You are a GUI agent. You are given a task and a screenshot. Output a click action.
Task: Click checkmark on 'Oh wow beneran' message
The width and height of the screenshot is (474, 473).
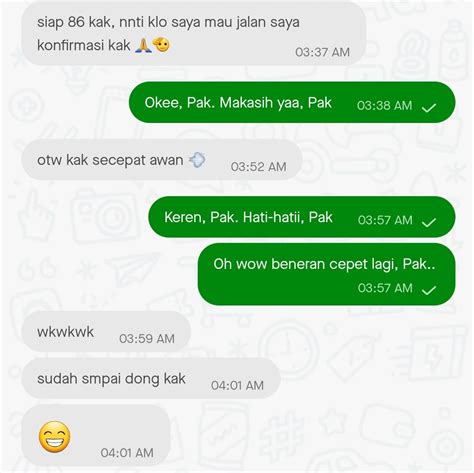pos(429,290)
